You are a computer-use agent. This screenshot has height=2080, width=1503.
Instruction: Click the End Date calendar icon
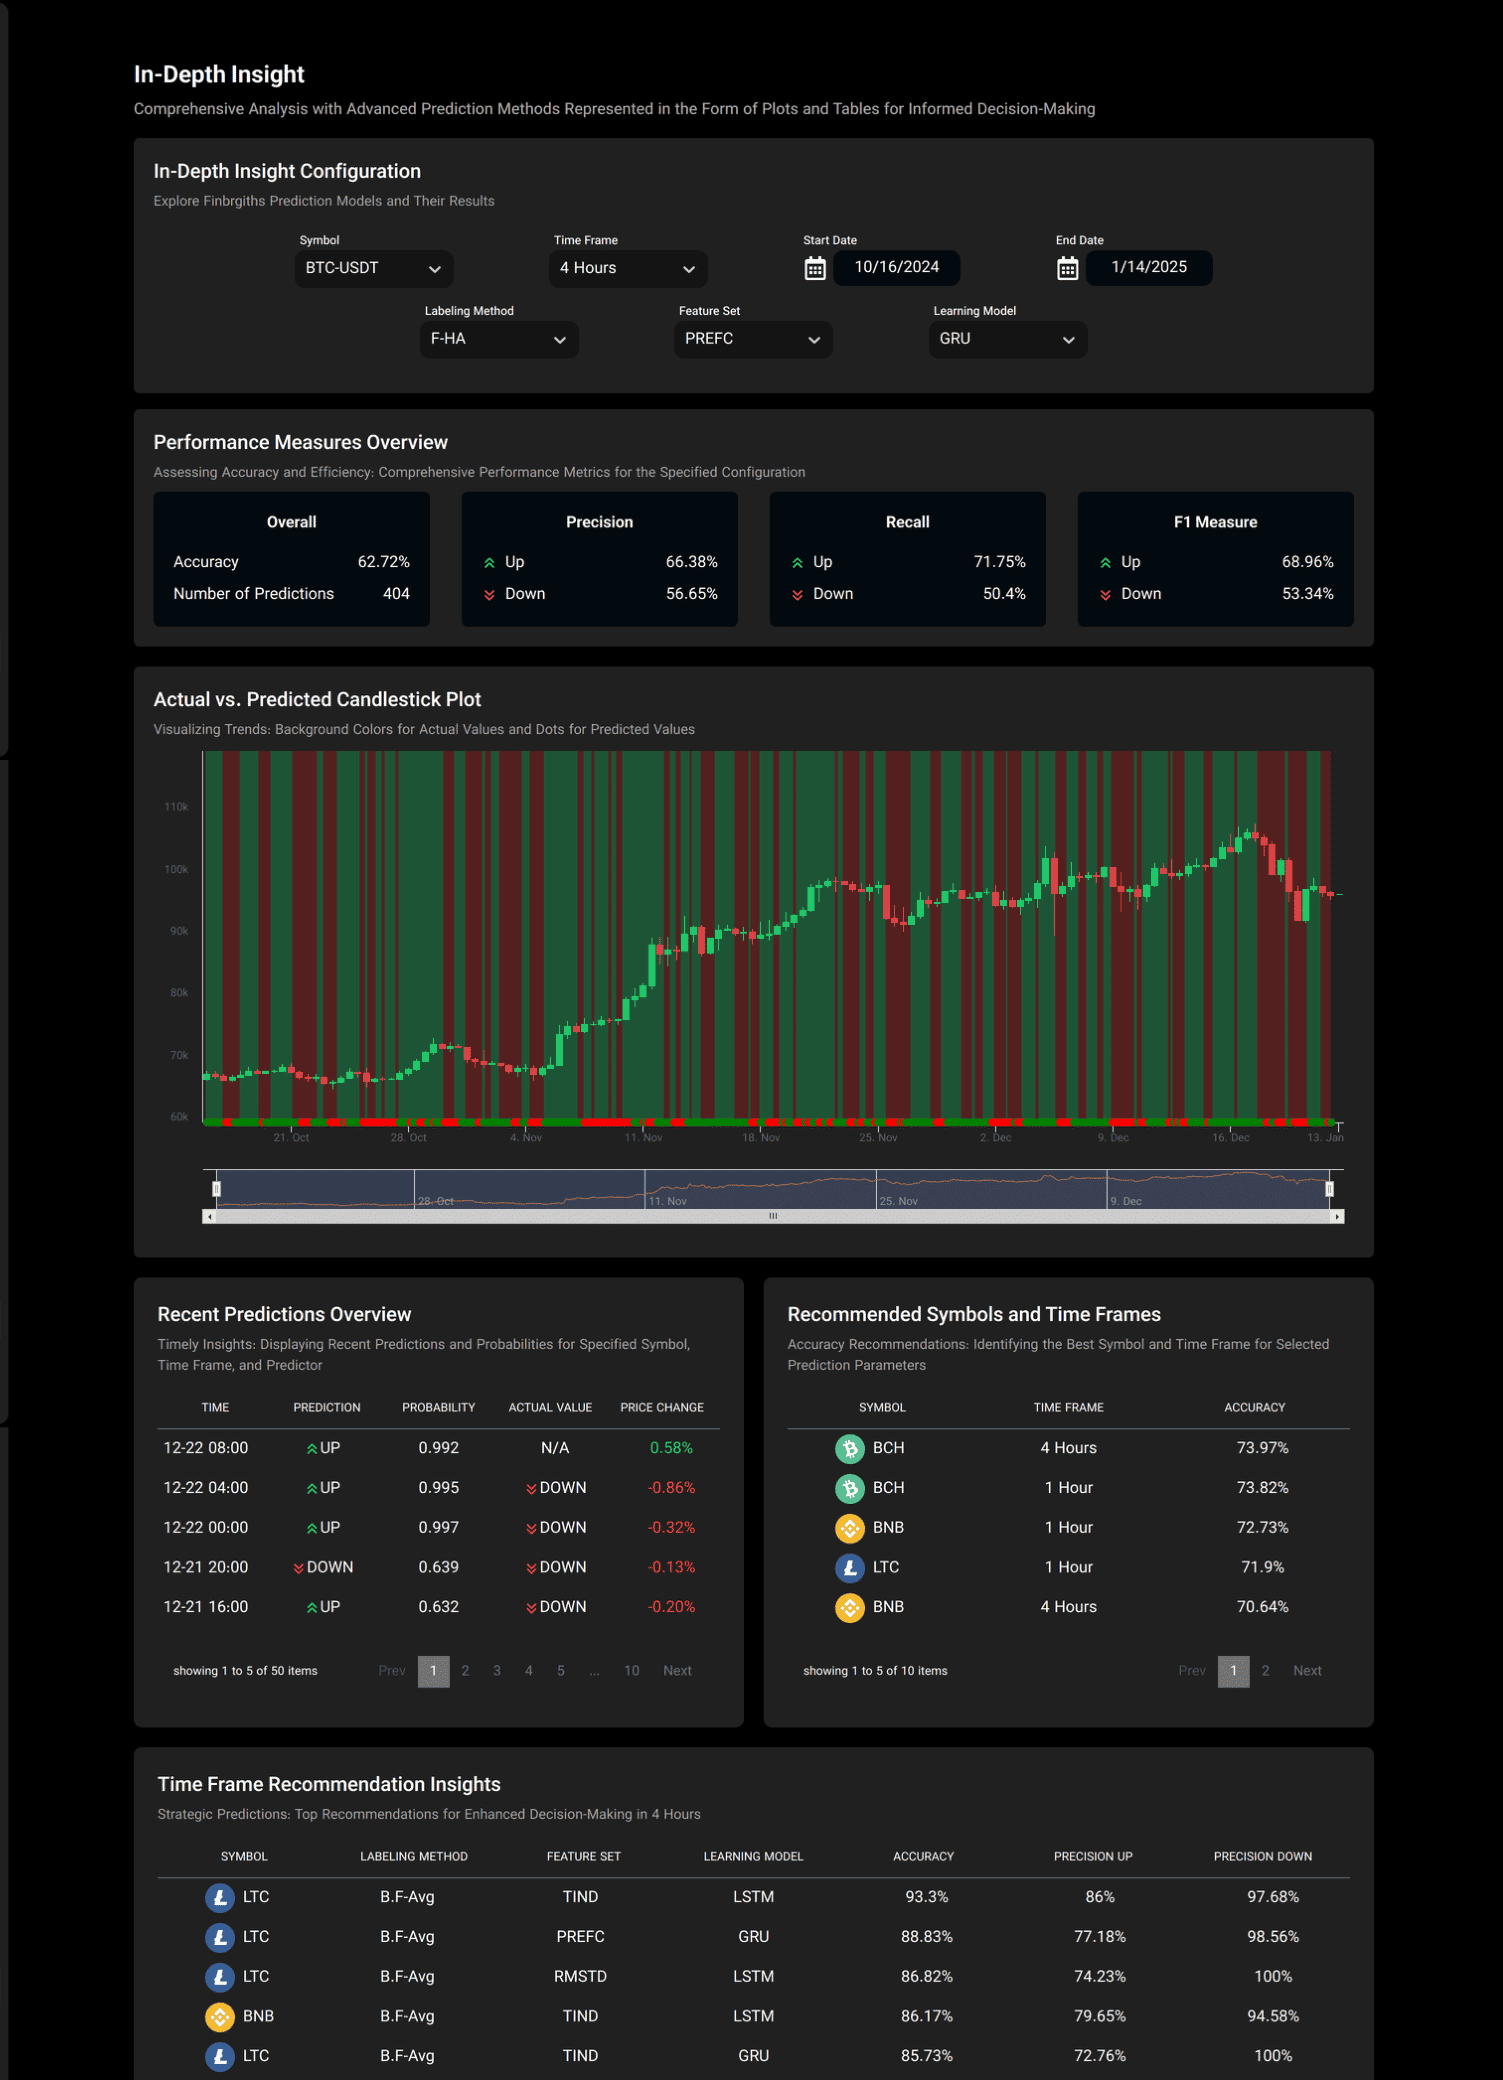pyautogui.click(x=1067, y=268)
